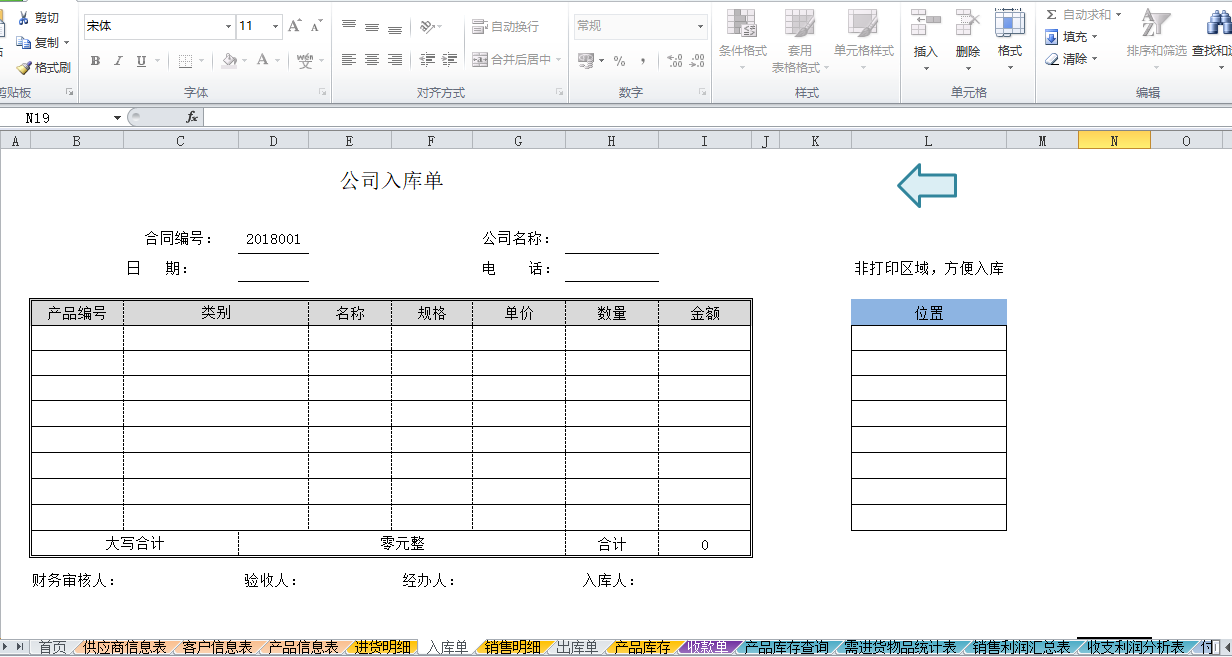Expand the font name dropdown
This screenshot has width=1232, height=657.
point(228,26)
